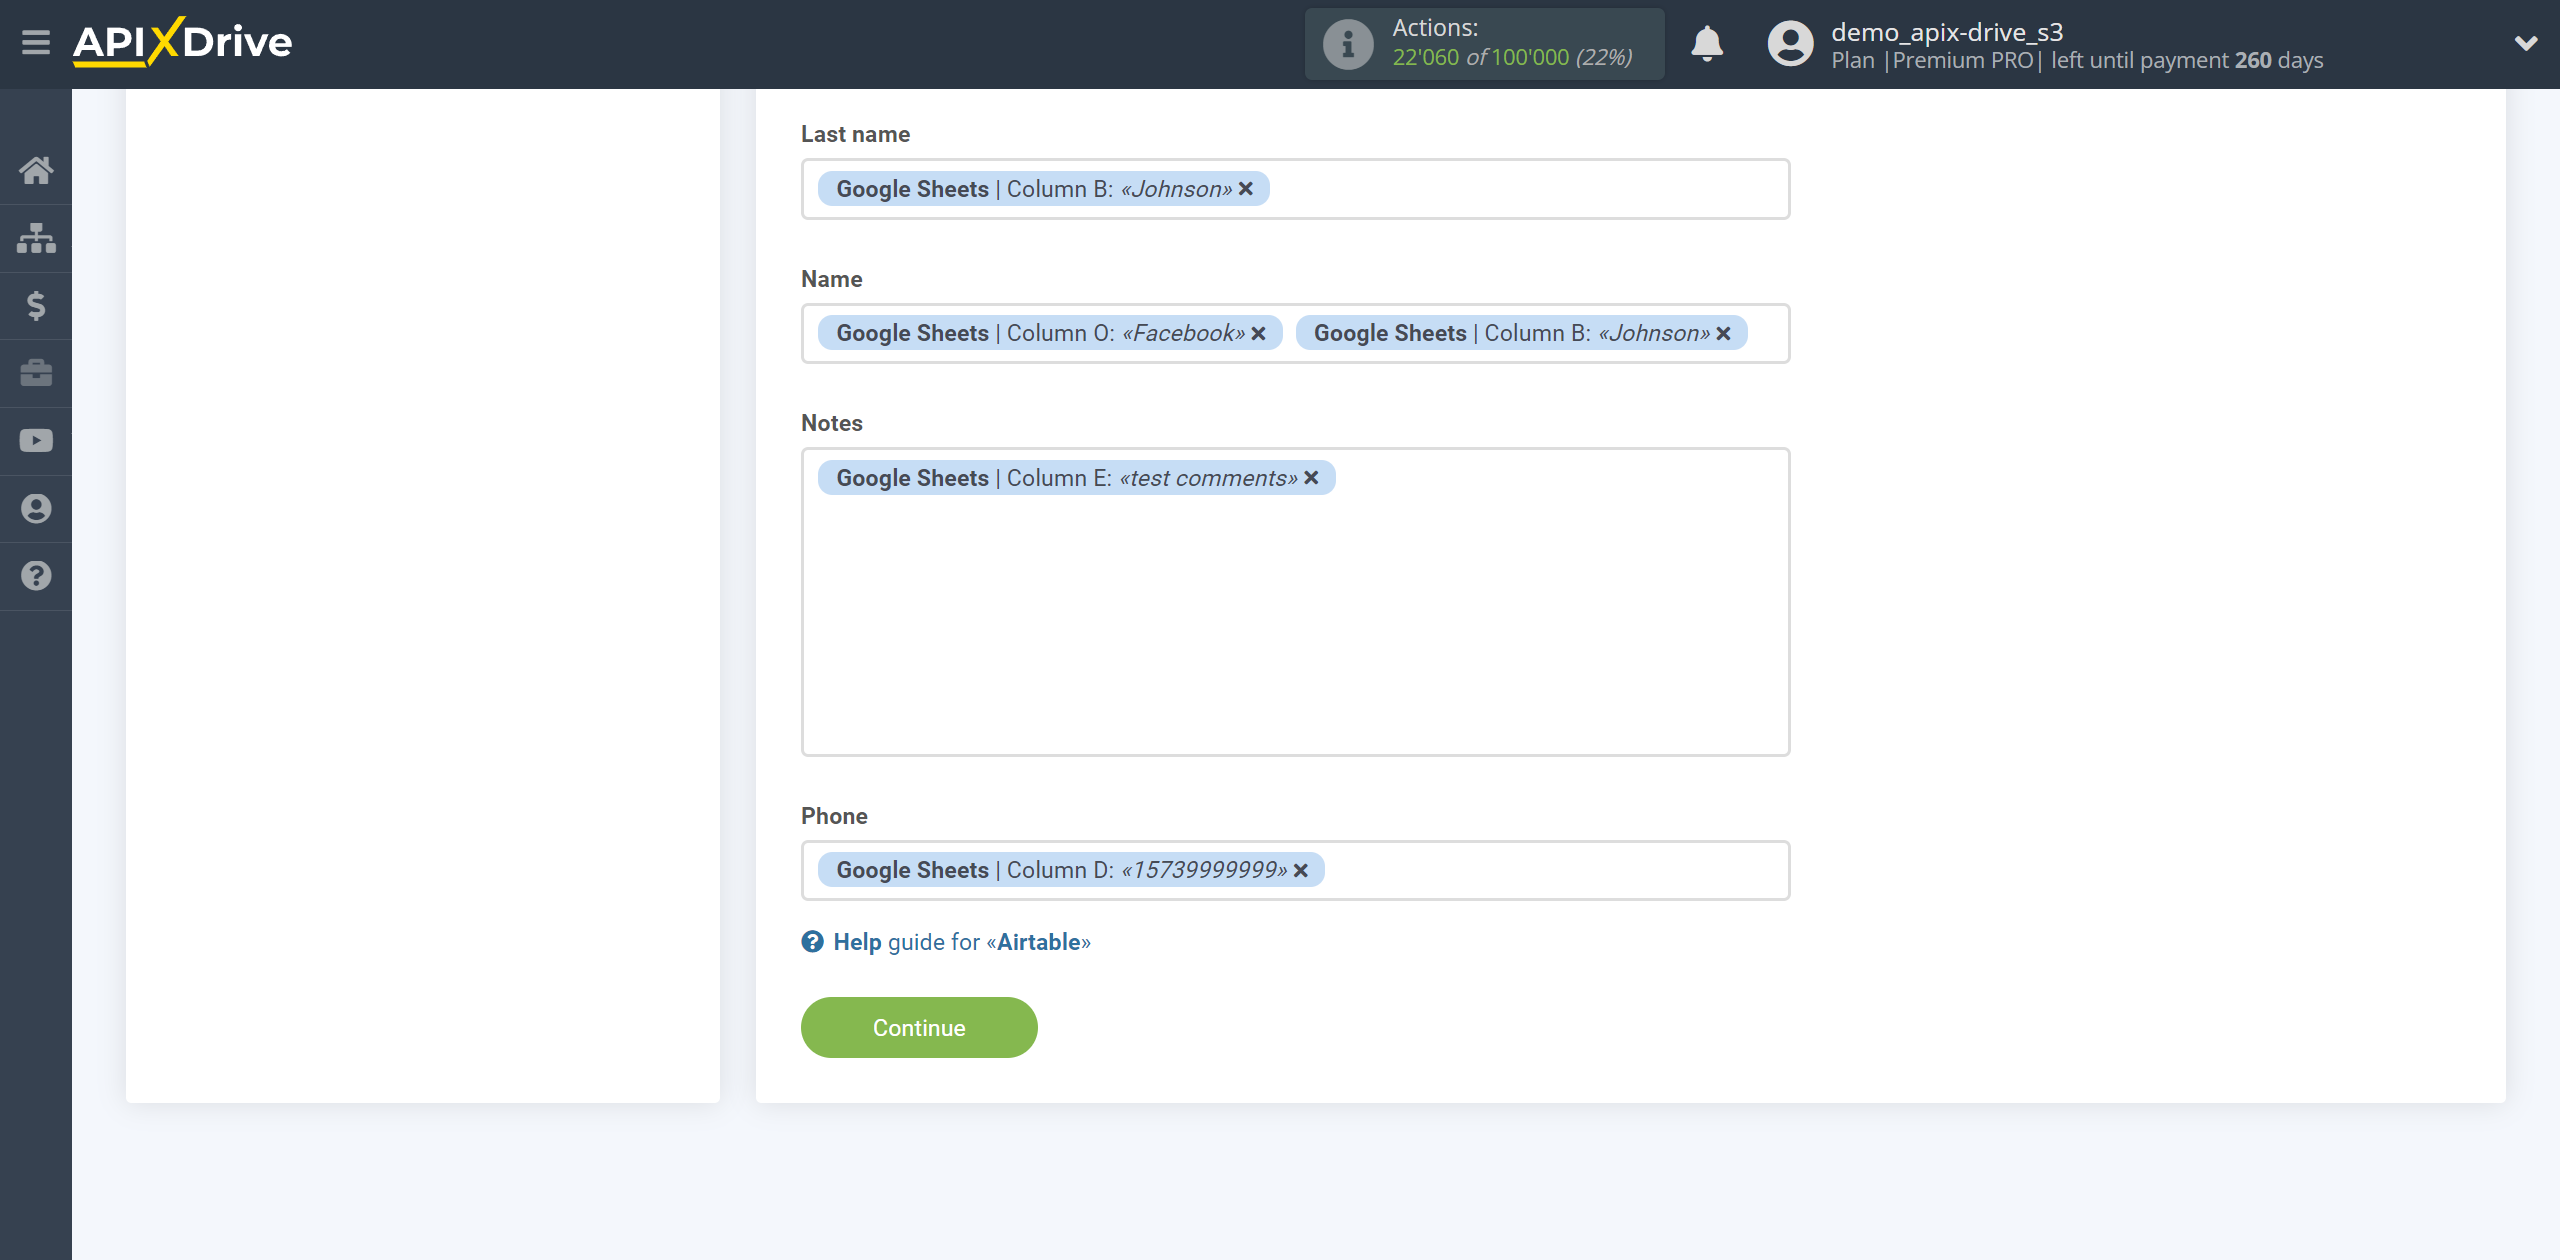This screenshot has width=2560, height=1260.
Task: Open the billing dollar sidebar icon
Action: point(36,305)
